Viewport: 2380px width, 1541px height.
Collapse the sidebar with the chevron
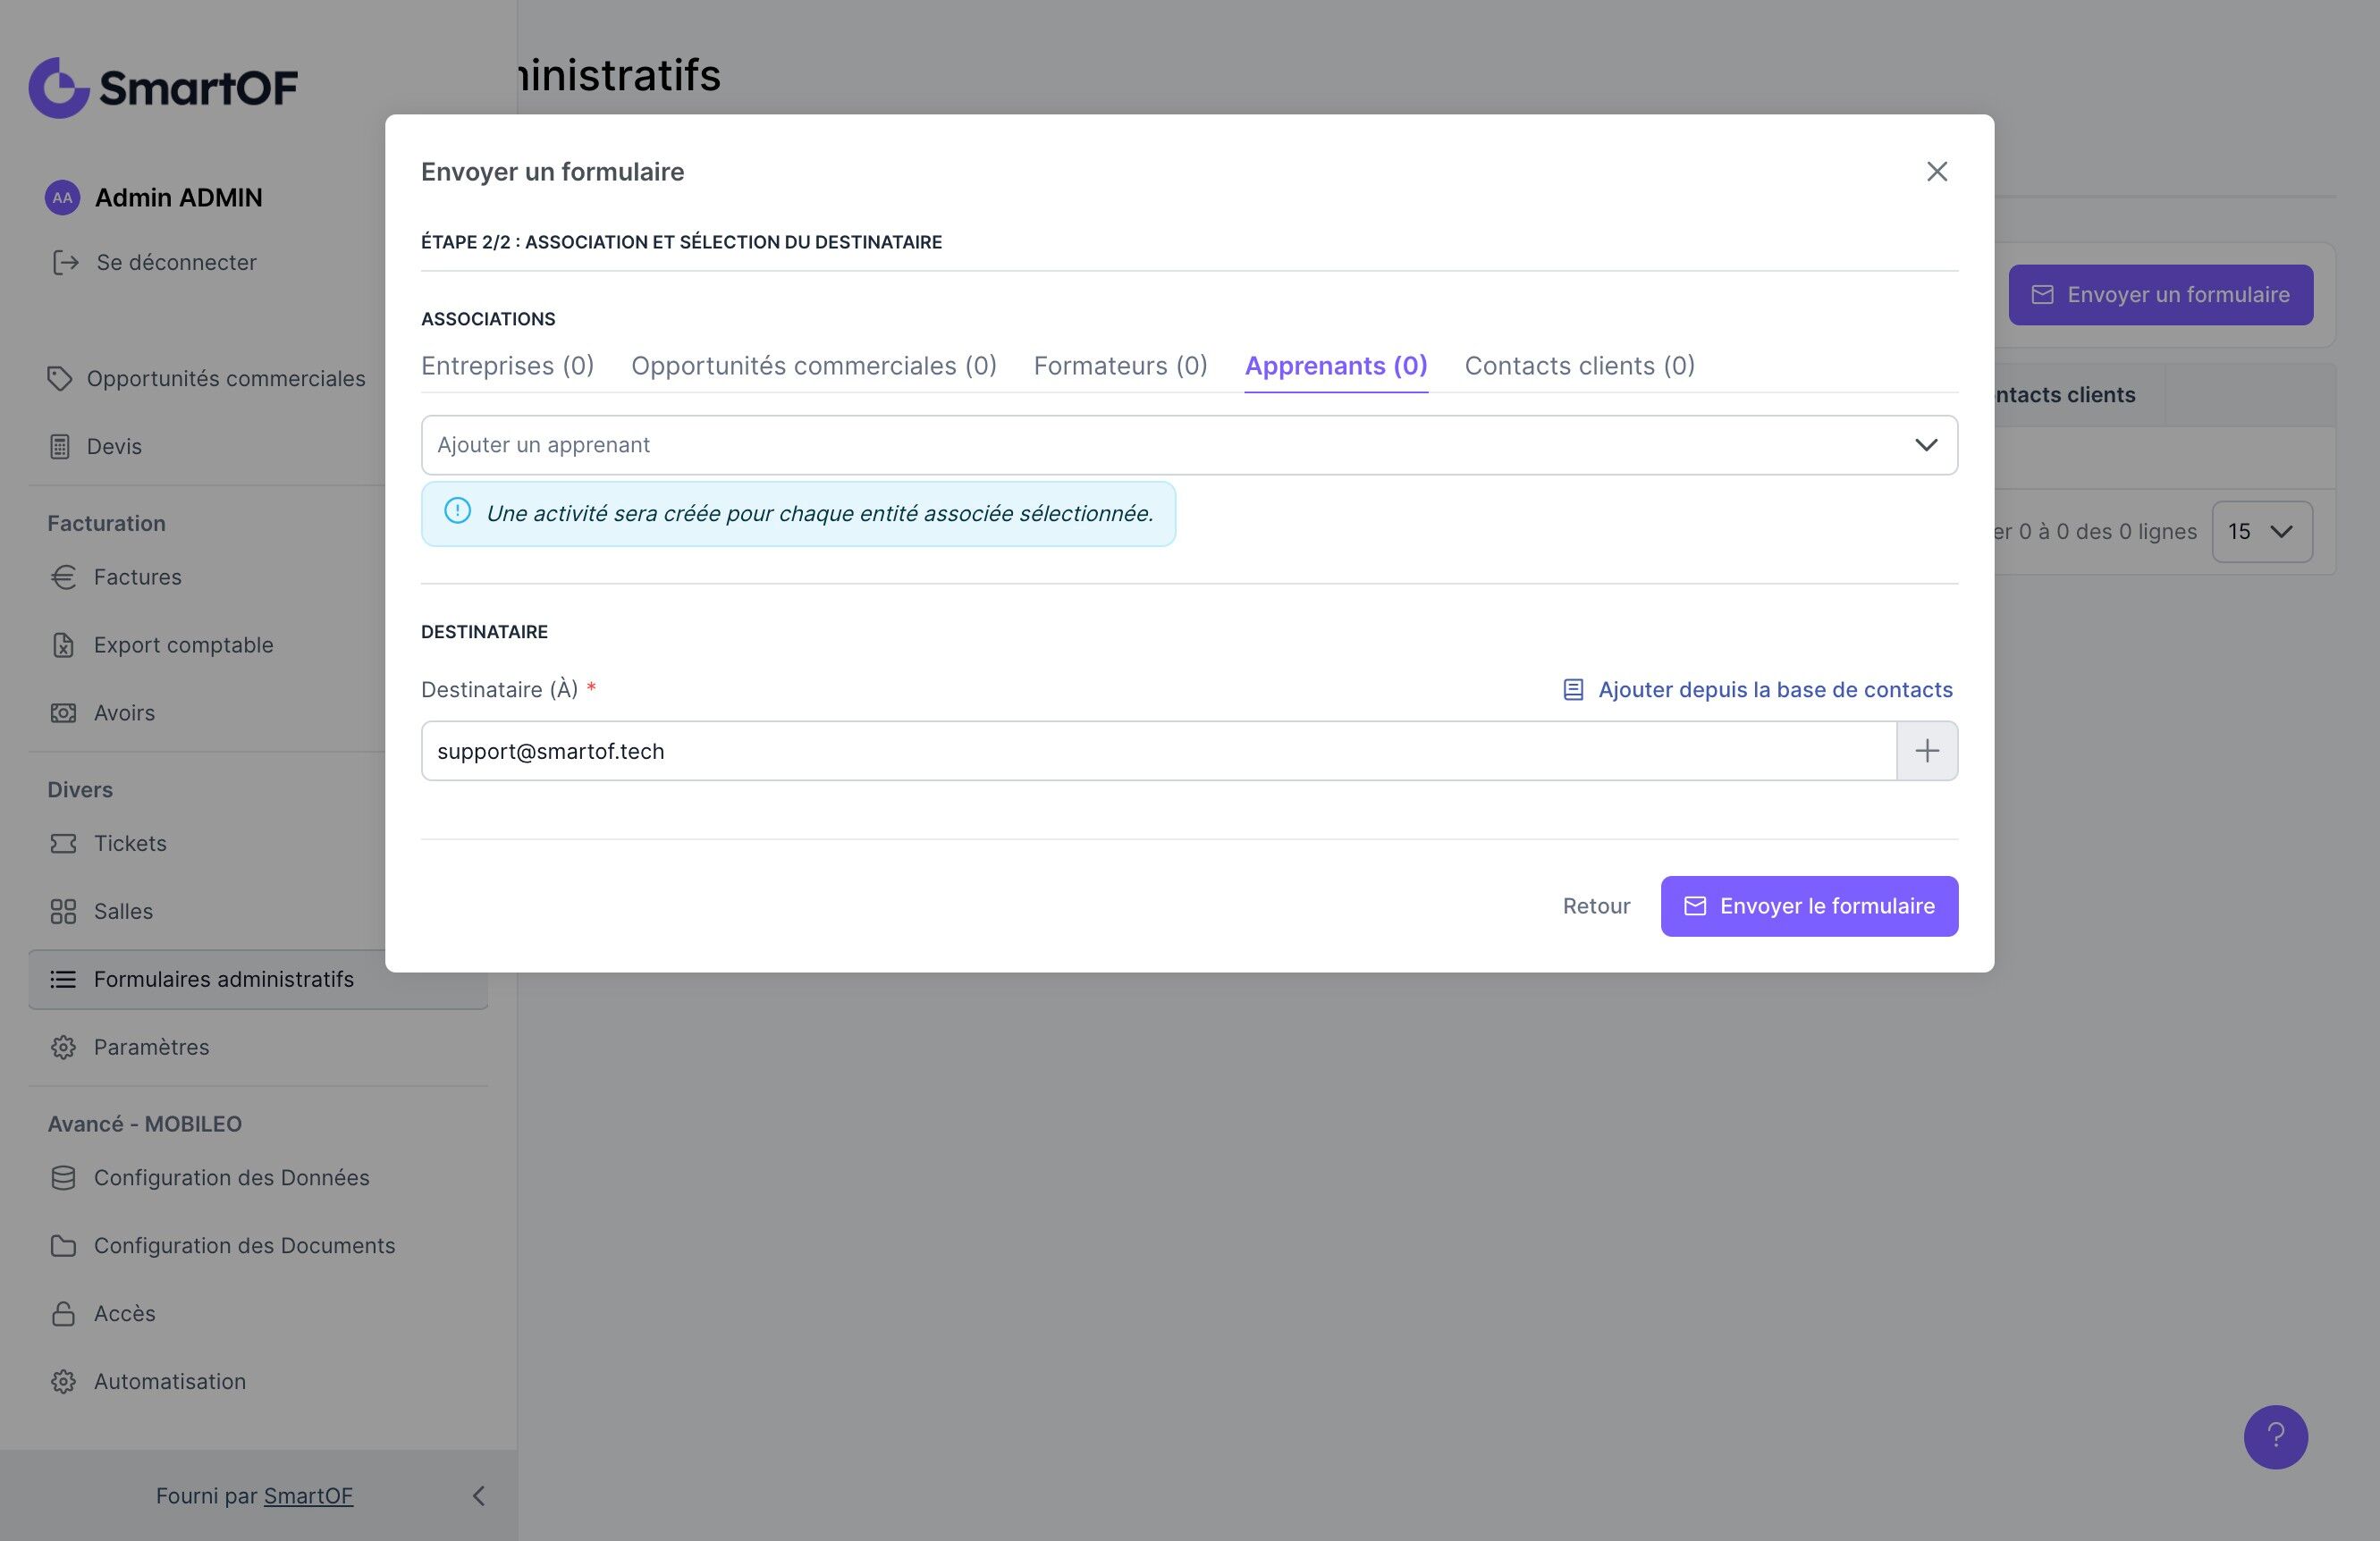tap(478, 1495)
